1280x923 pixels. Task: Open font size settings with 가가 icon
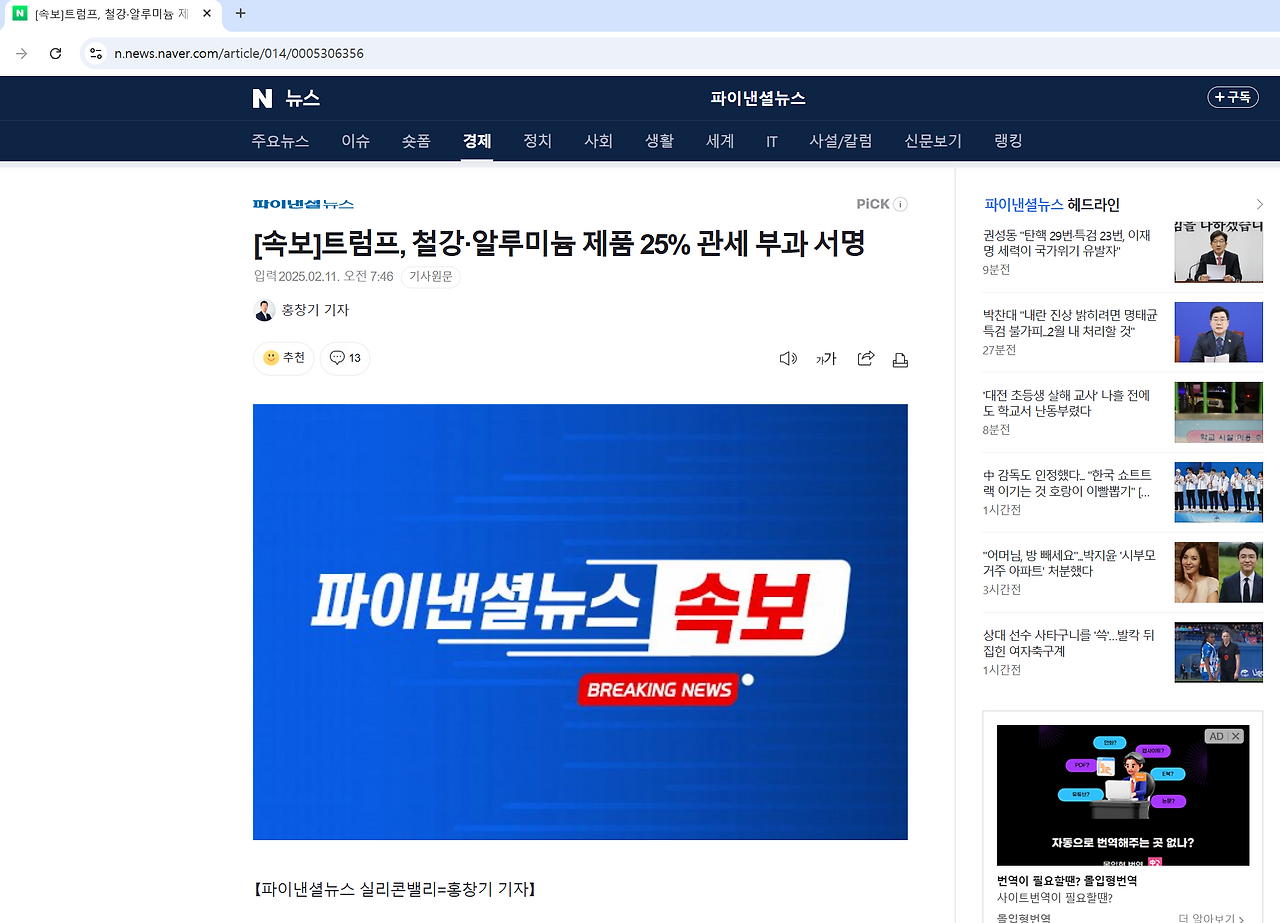tap(826, 358)
